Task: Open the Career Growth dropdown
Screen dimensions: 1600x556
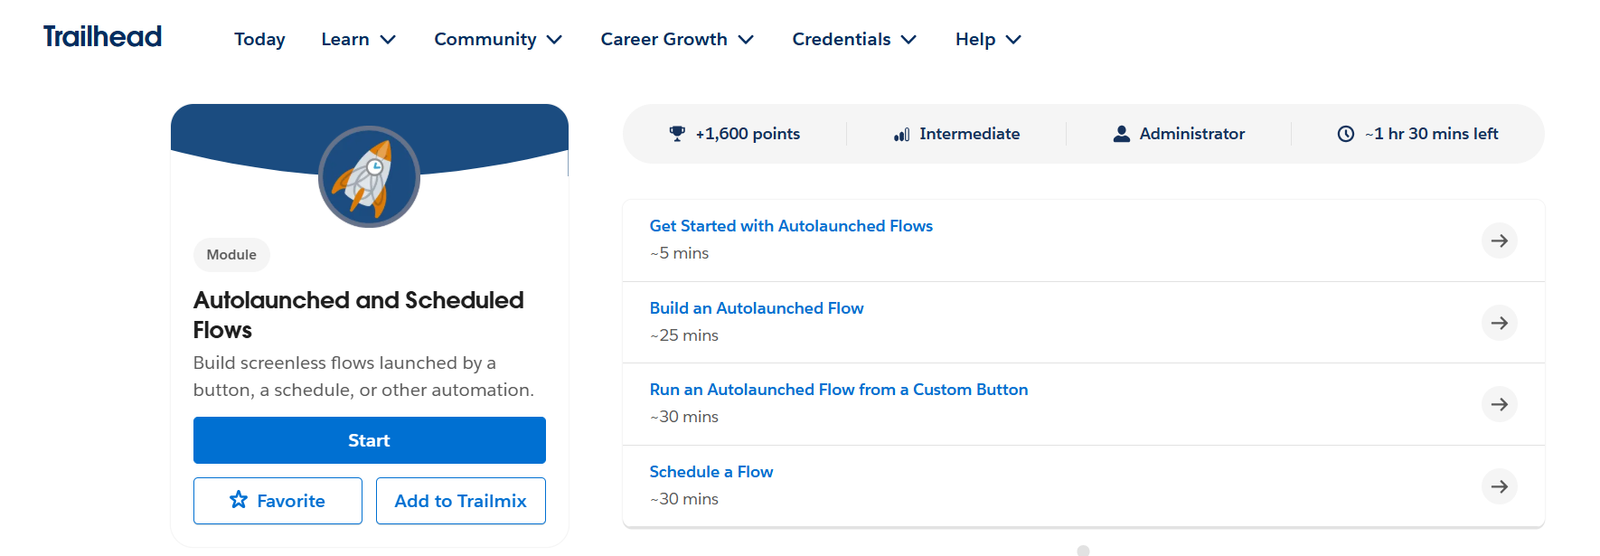Action: point(677,39)
